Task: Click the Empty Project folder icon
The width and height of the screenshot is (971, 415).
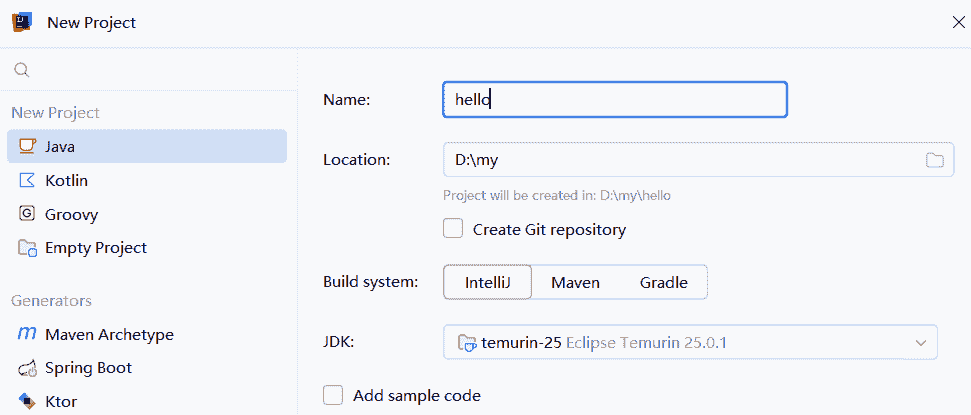Action: 27,248
